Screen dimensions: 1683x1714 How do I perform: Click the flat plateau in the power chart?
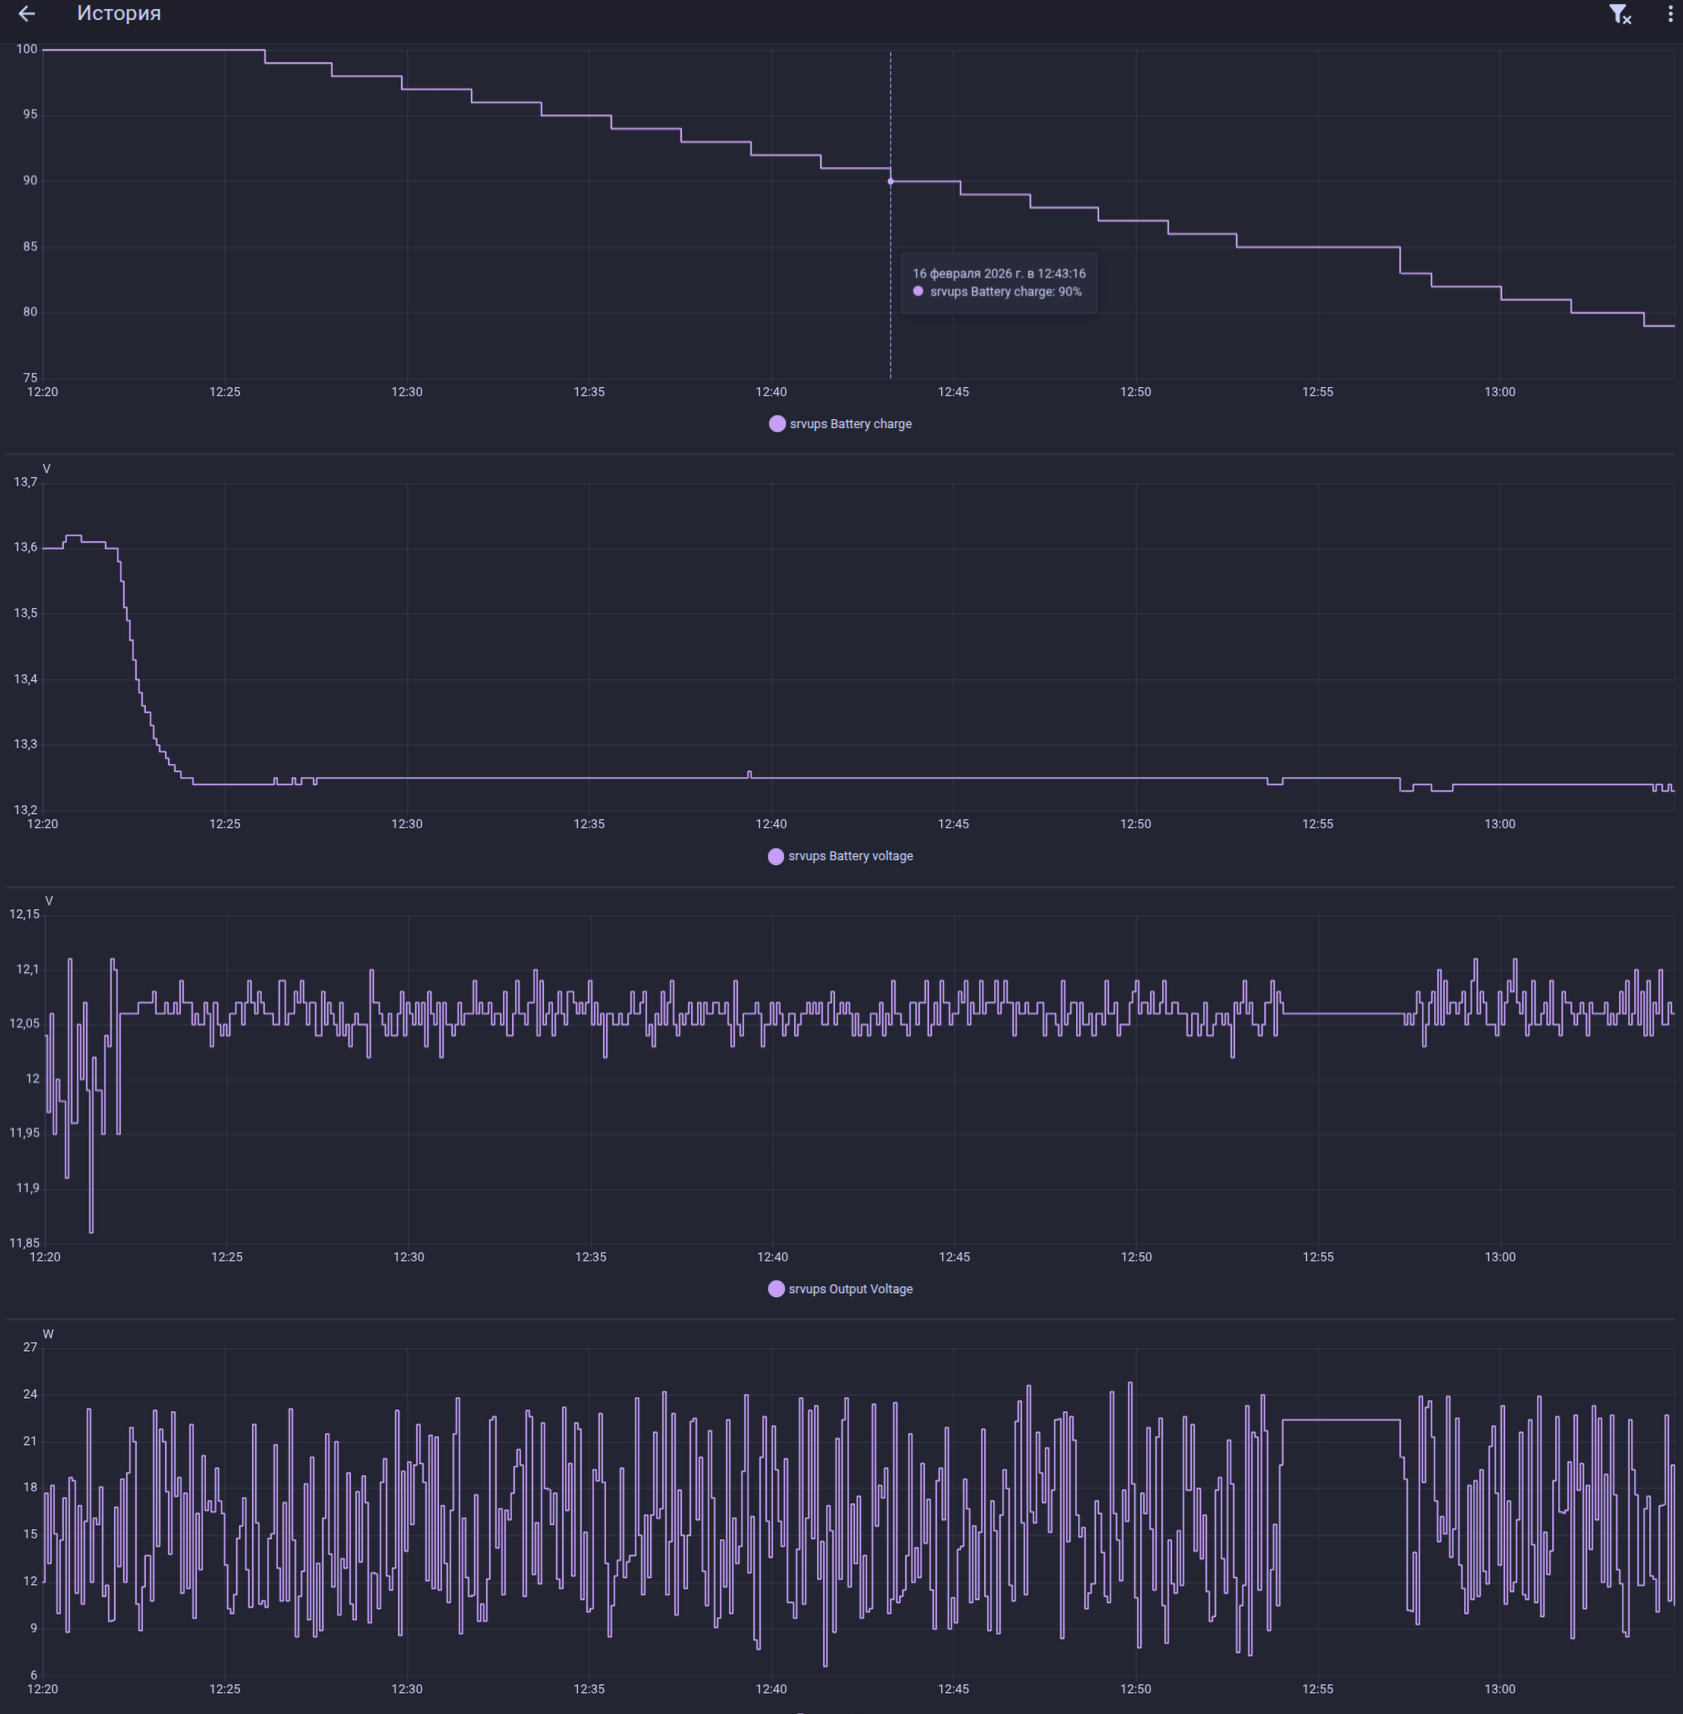(1340, 1419)
